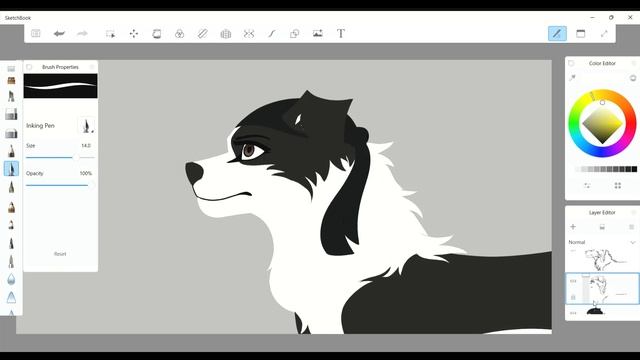Viewport: 640px width, 360px height.
Task: Toggle the brush palette pen icon
Action: 557,33
